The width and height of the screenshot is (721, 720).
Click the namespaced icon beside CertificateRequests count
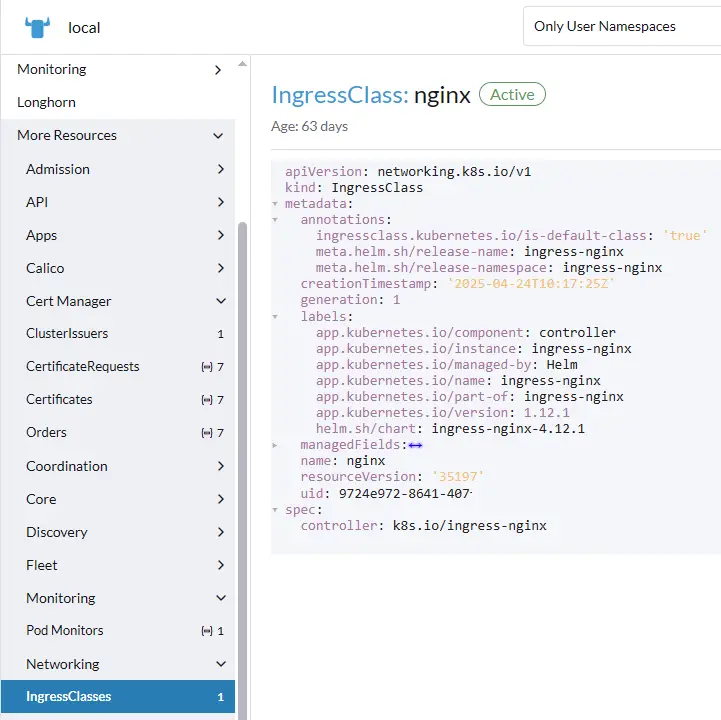tap(207, 367)
